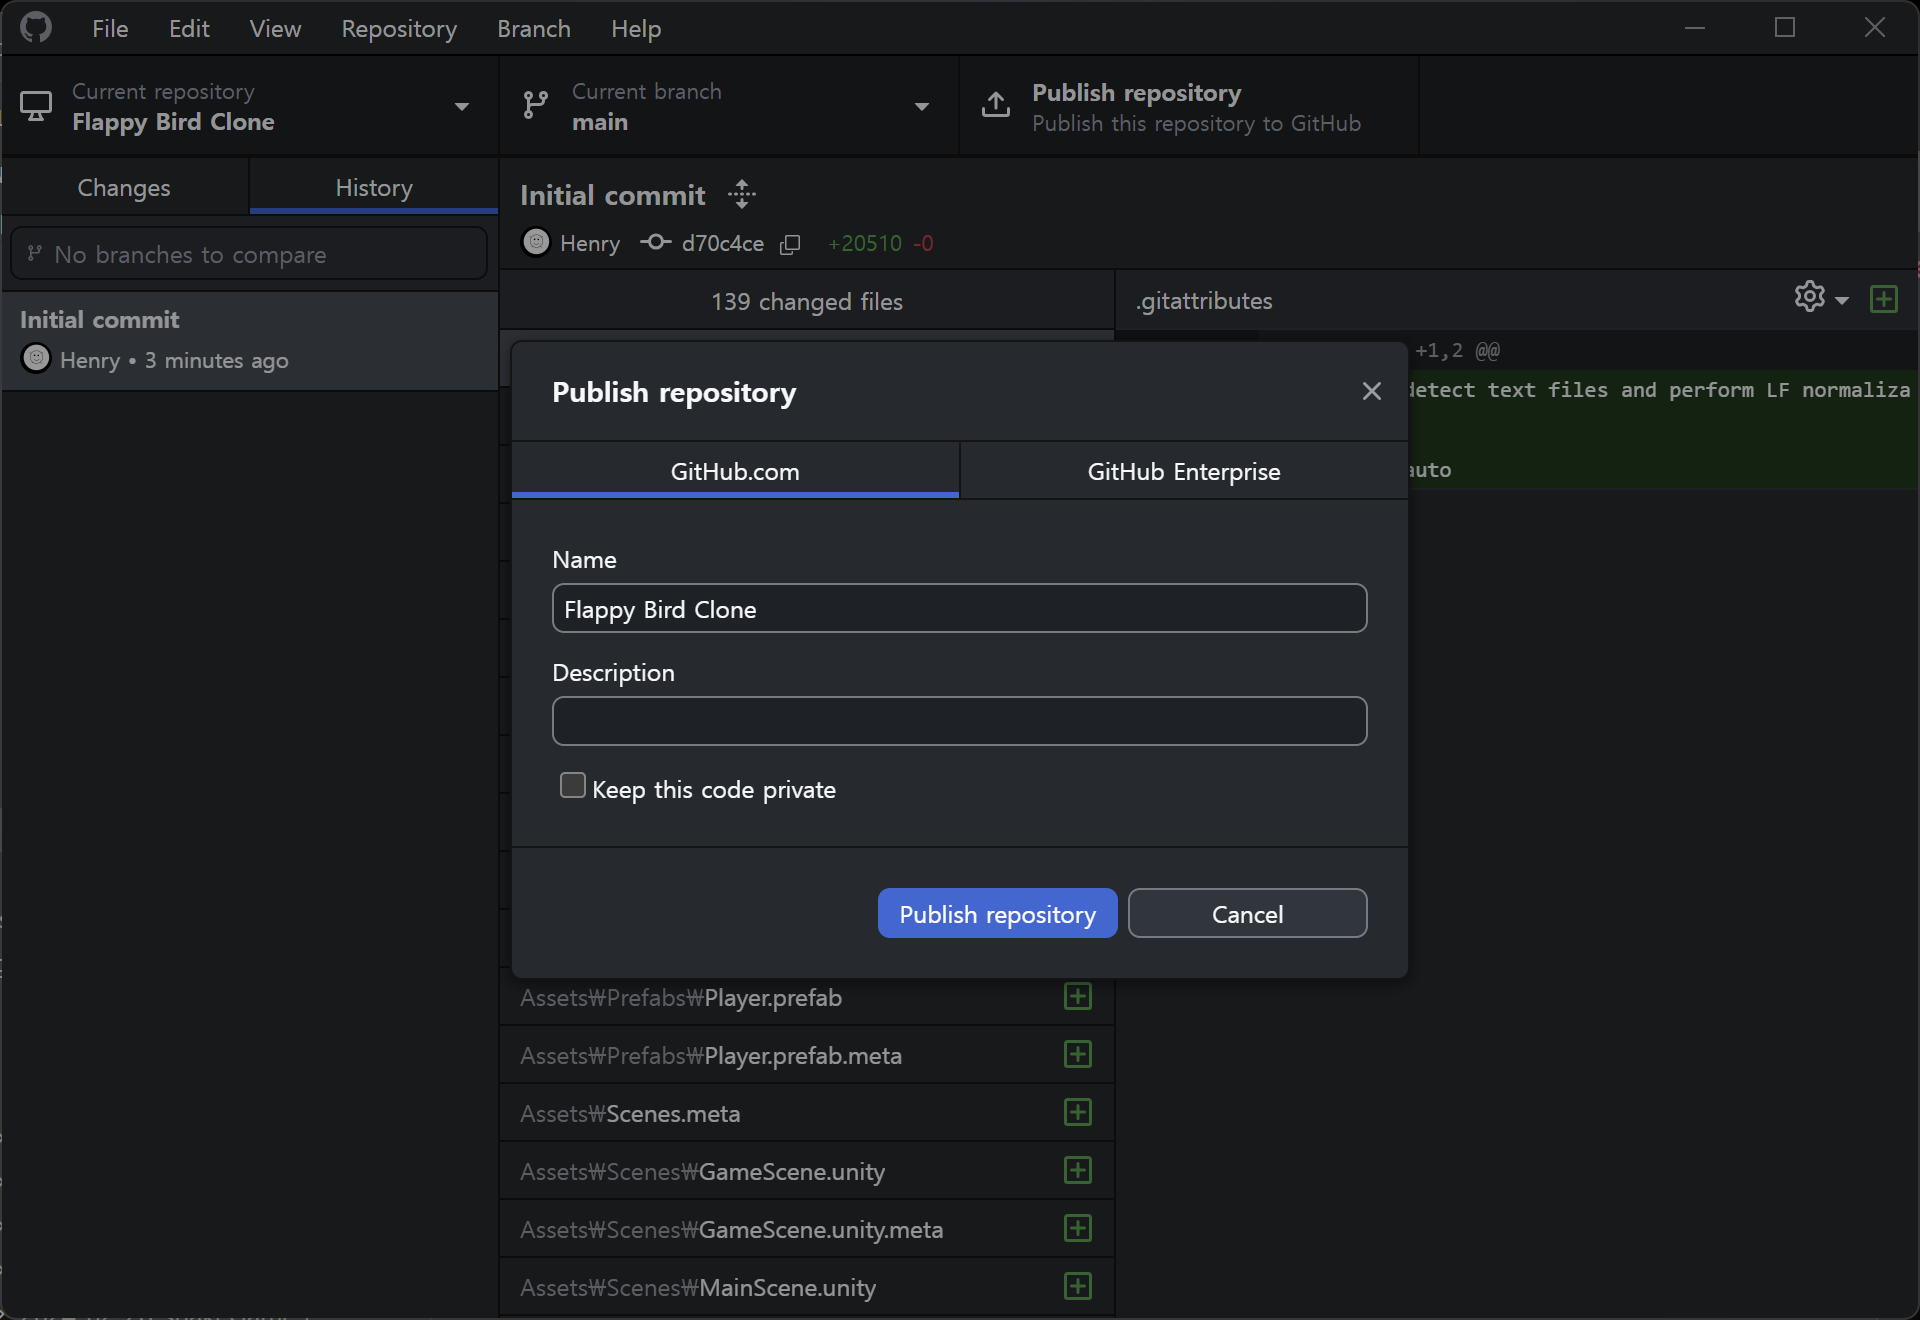Open the Help menu
1920x1320 pixels.
pyautogui.click(x=636, y=29)
